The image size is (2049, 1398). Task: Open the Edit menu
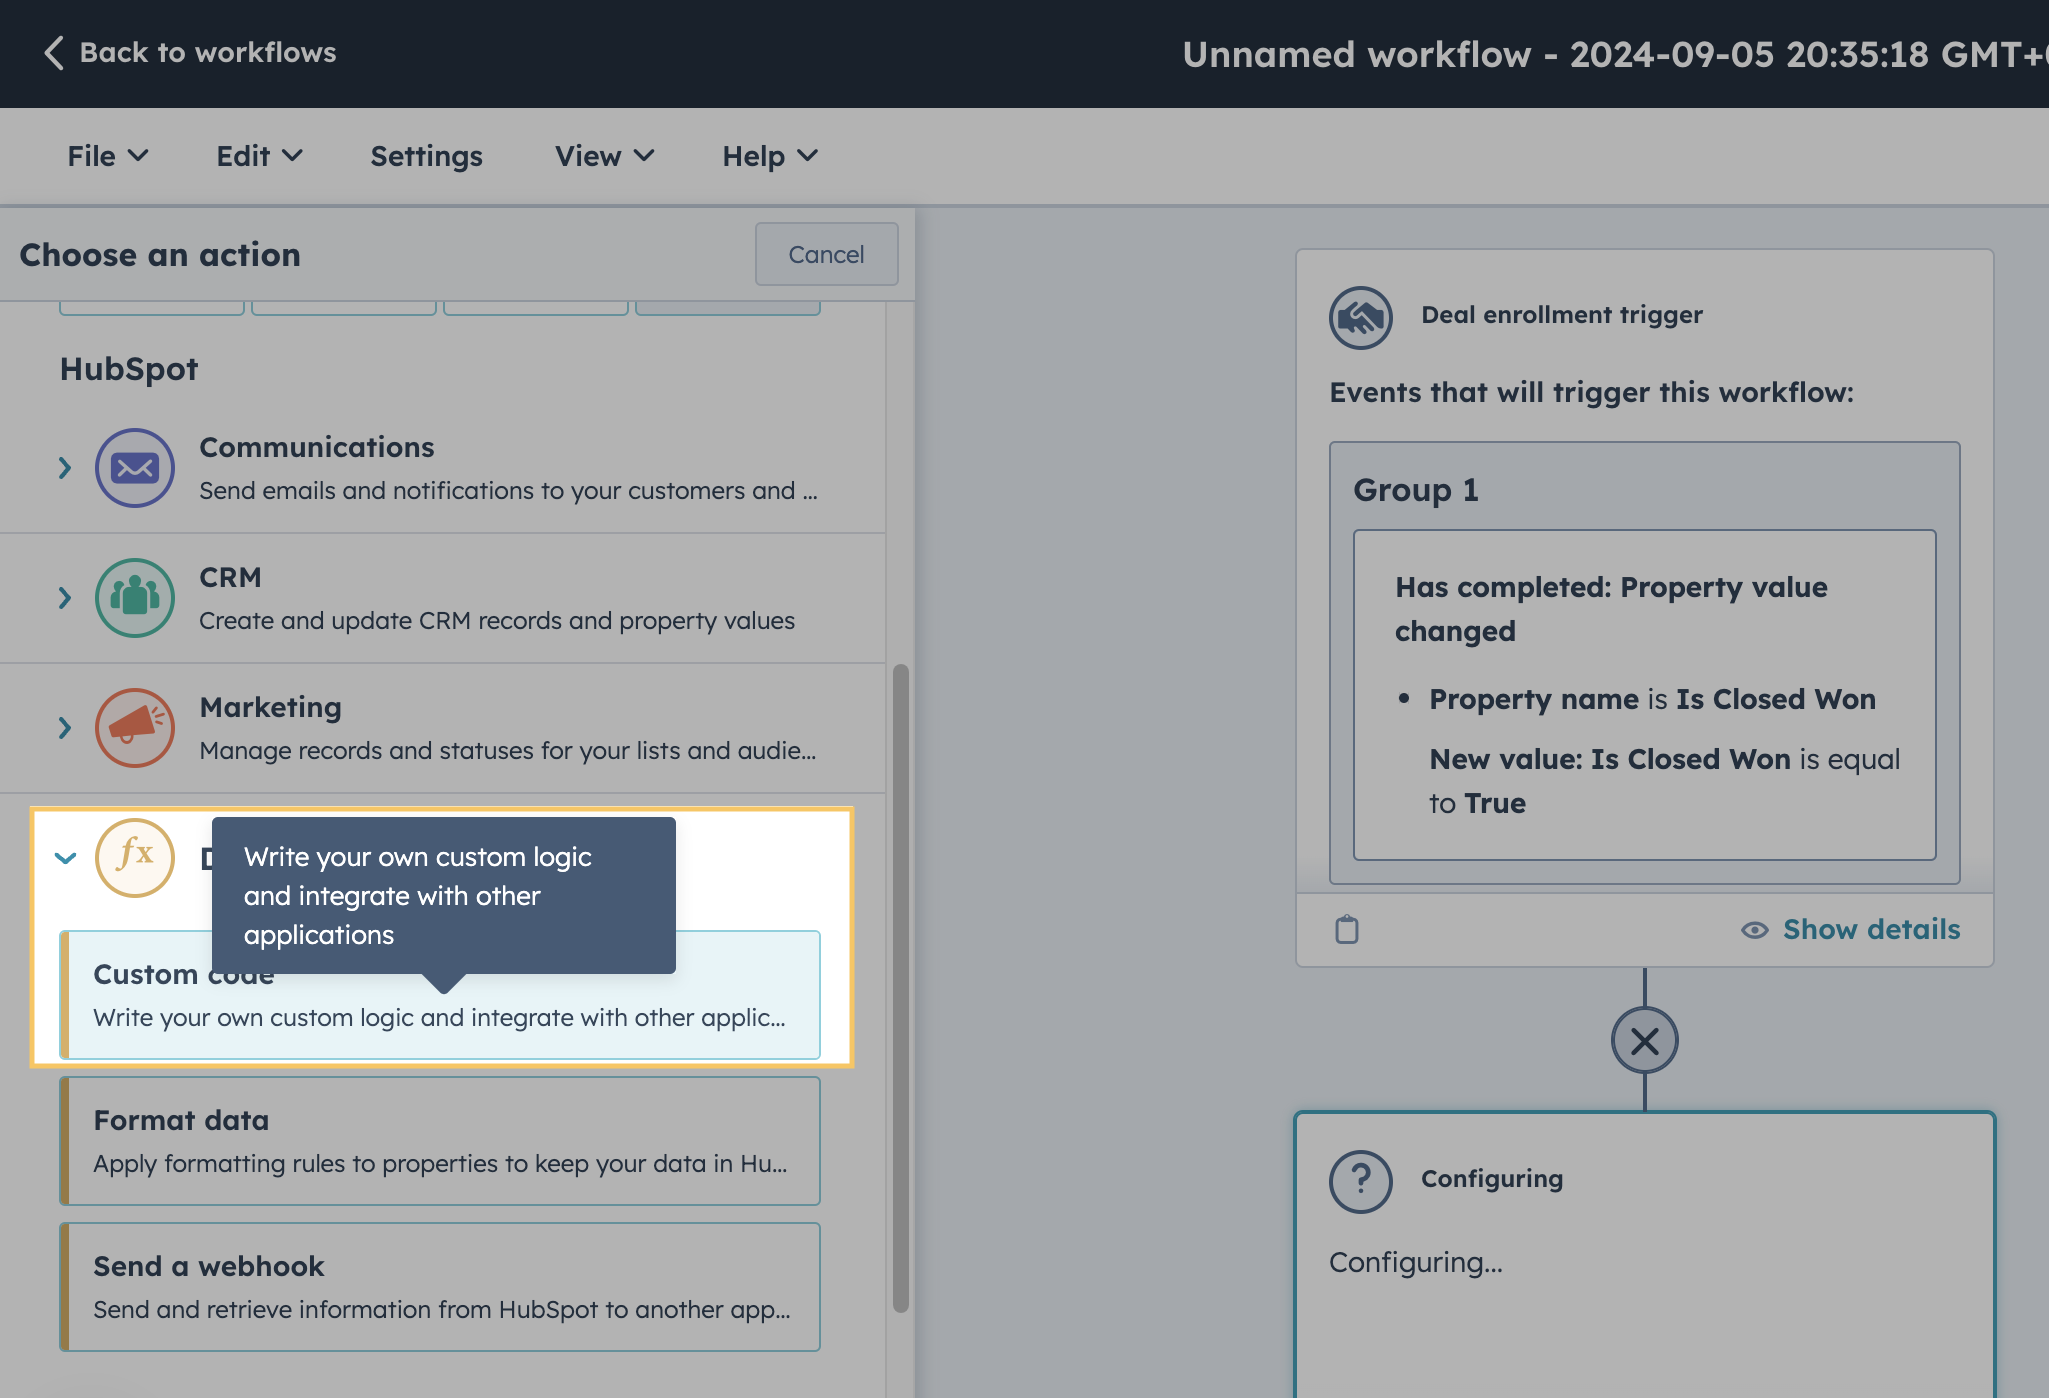click(x=259, y=156)
